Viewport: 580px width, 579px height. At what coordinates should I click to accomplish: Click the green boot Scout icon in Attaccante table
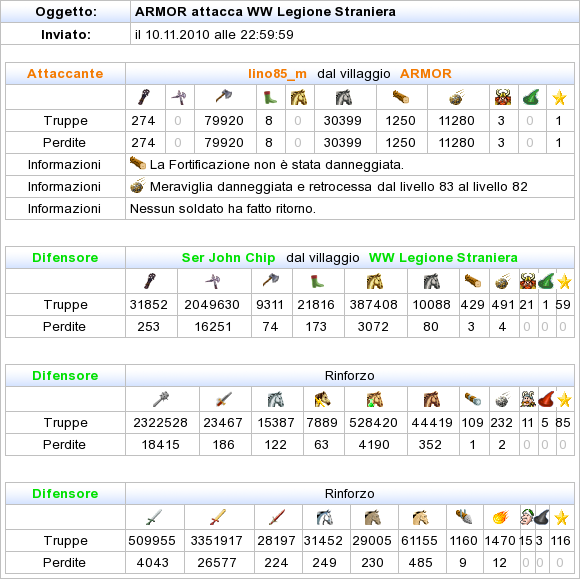270,98
